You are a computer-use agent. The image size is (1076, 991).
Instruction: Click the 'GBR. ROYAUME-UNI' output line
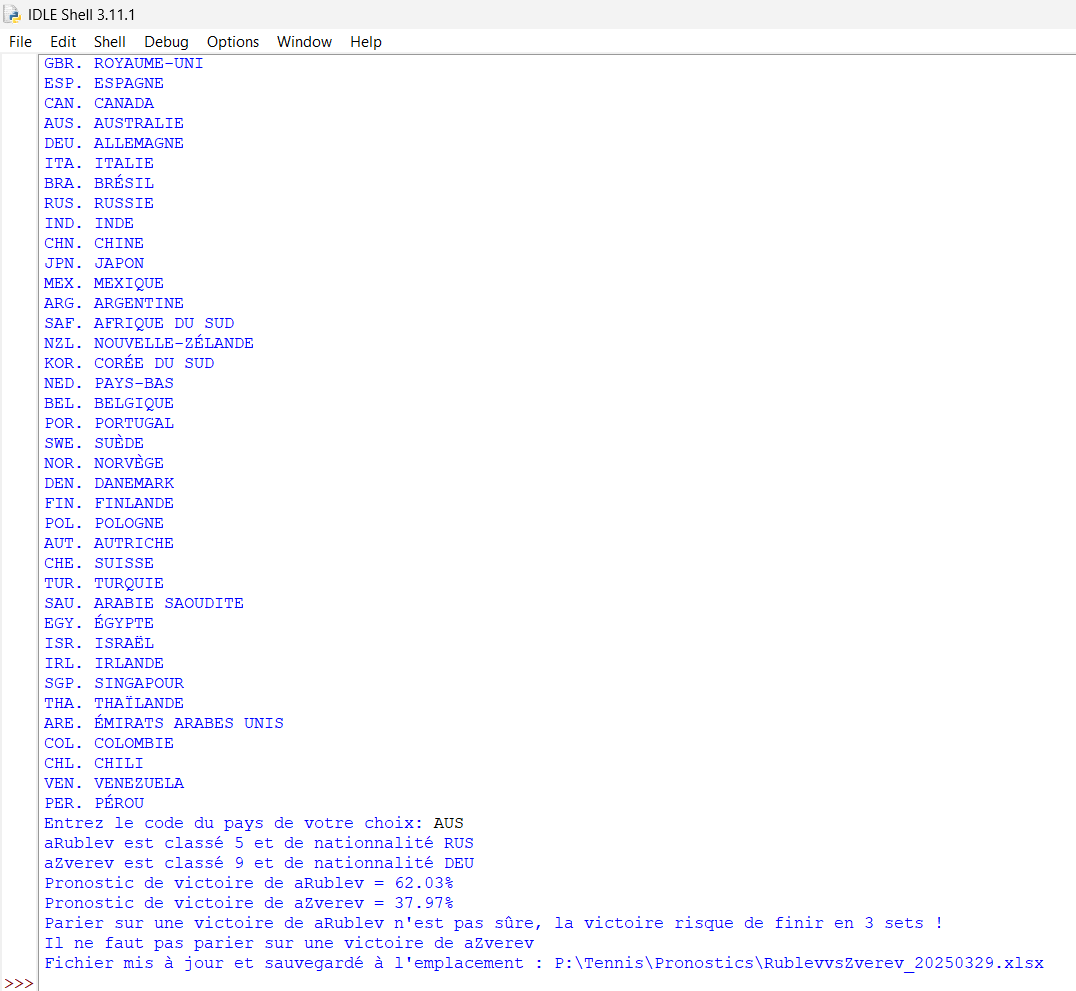click(123, 63)
